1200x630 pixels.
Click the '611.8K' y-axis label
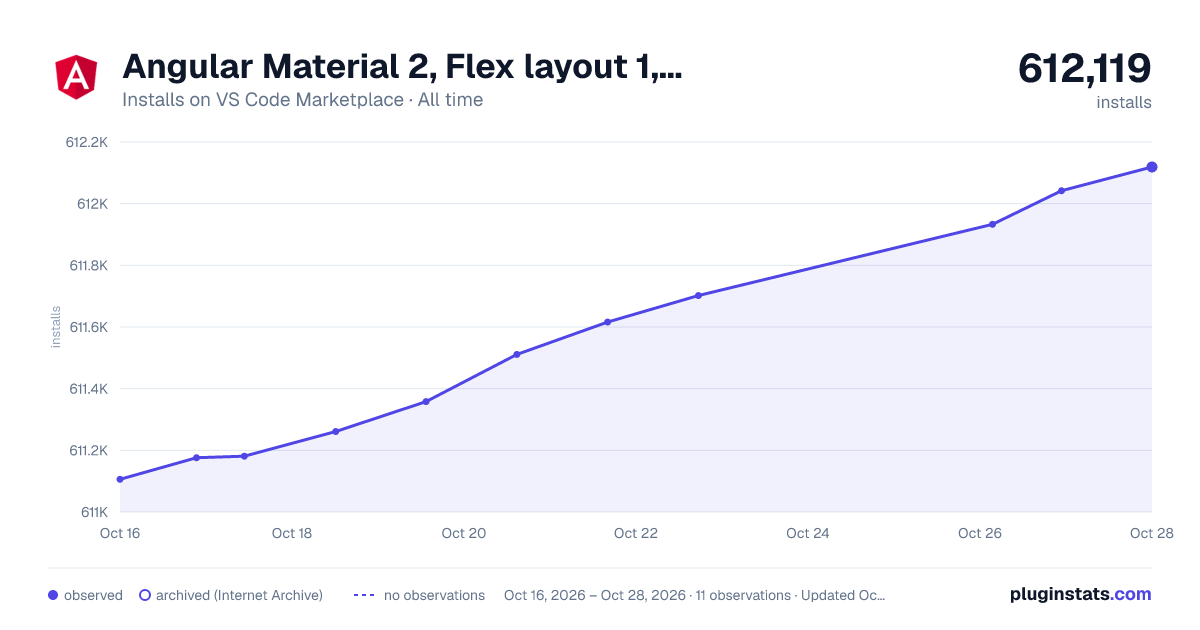click(87, 265)
